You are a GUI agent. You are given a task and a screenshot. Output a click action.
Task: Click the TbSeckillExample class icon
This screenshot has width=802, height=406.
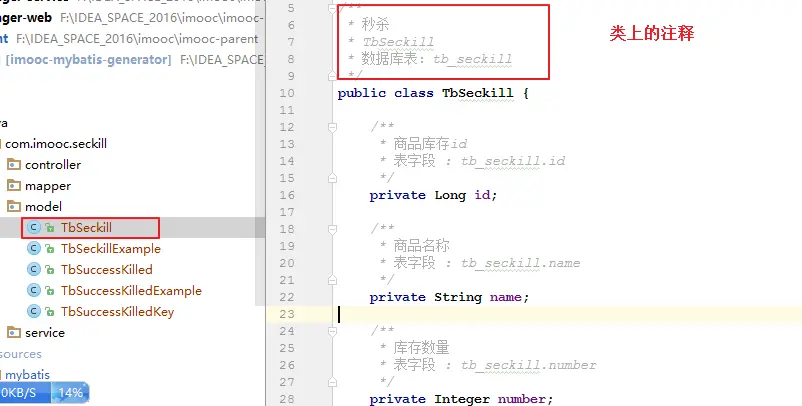coord(34,249)
